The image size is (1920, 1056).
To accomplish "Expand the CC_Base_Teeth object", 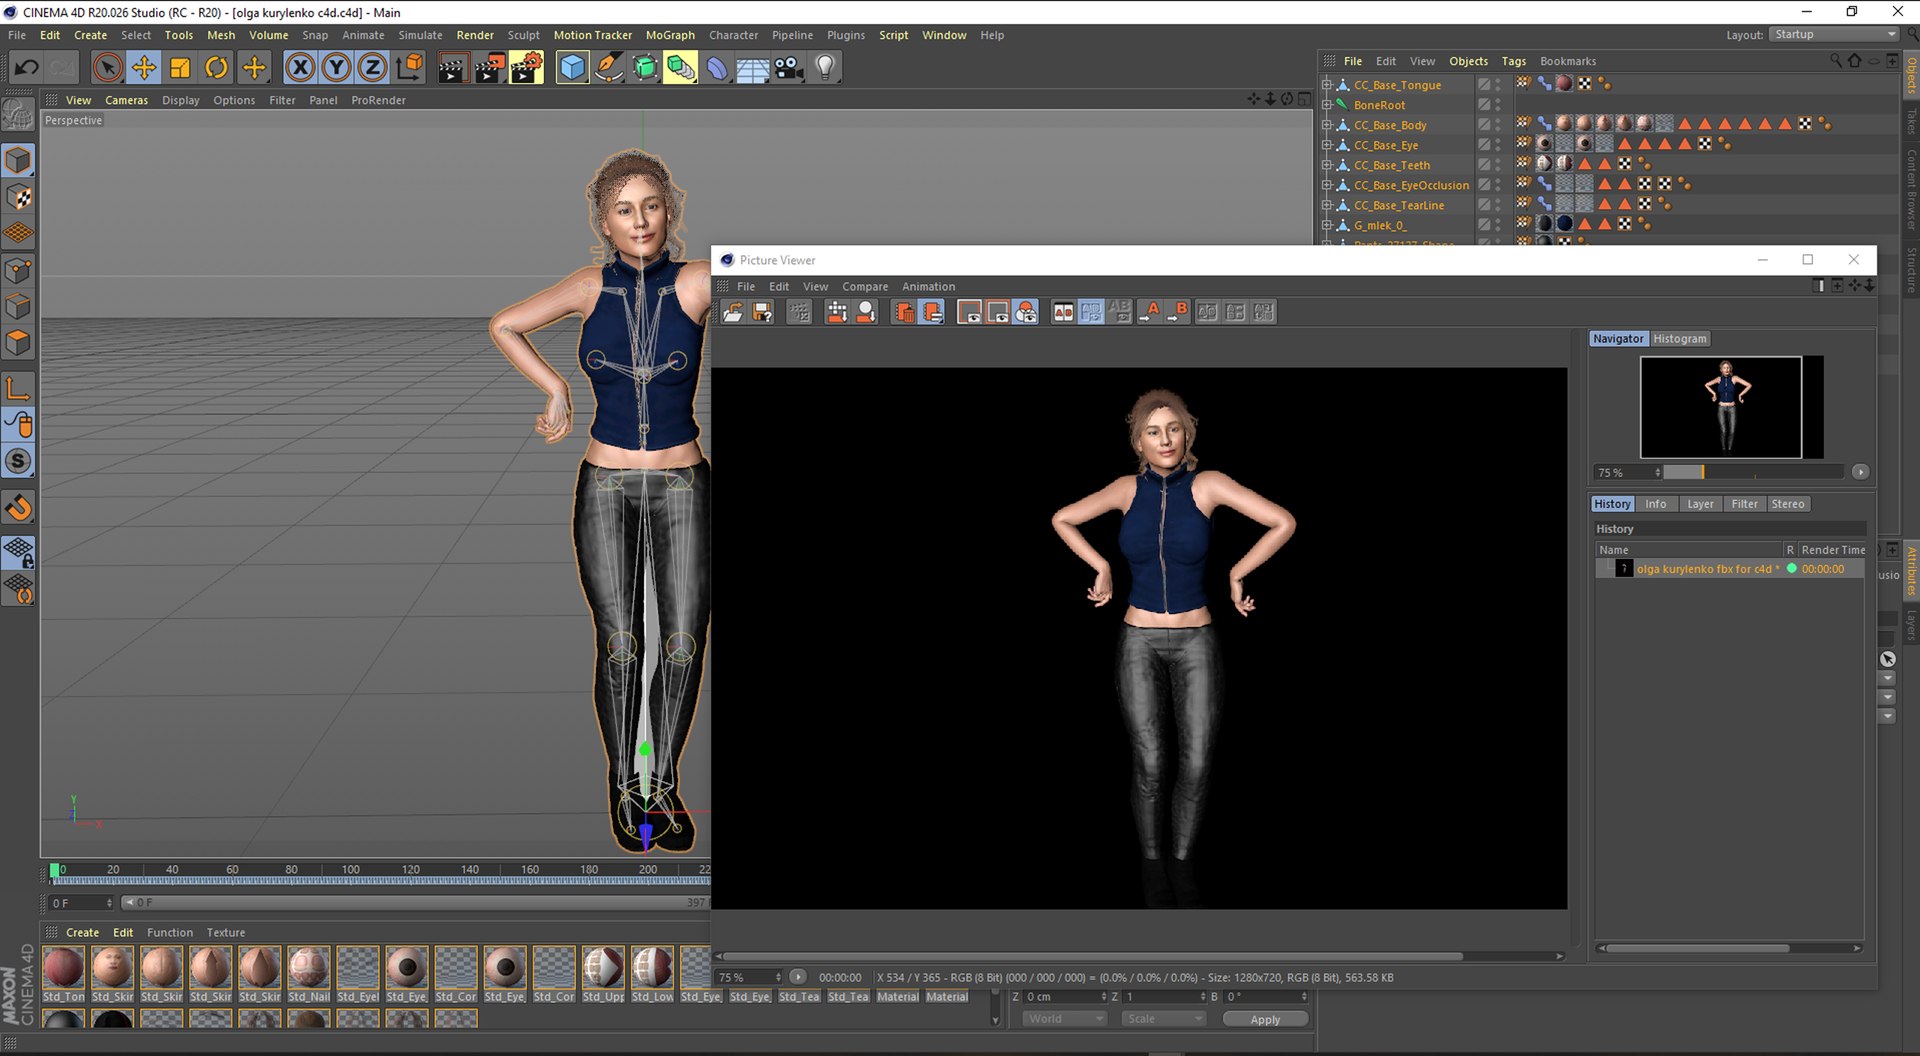I will point(1327,165).
